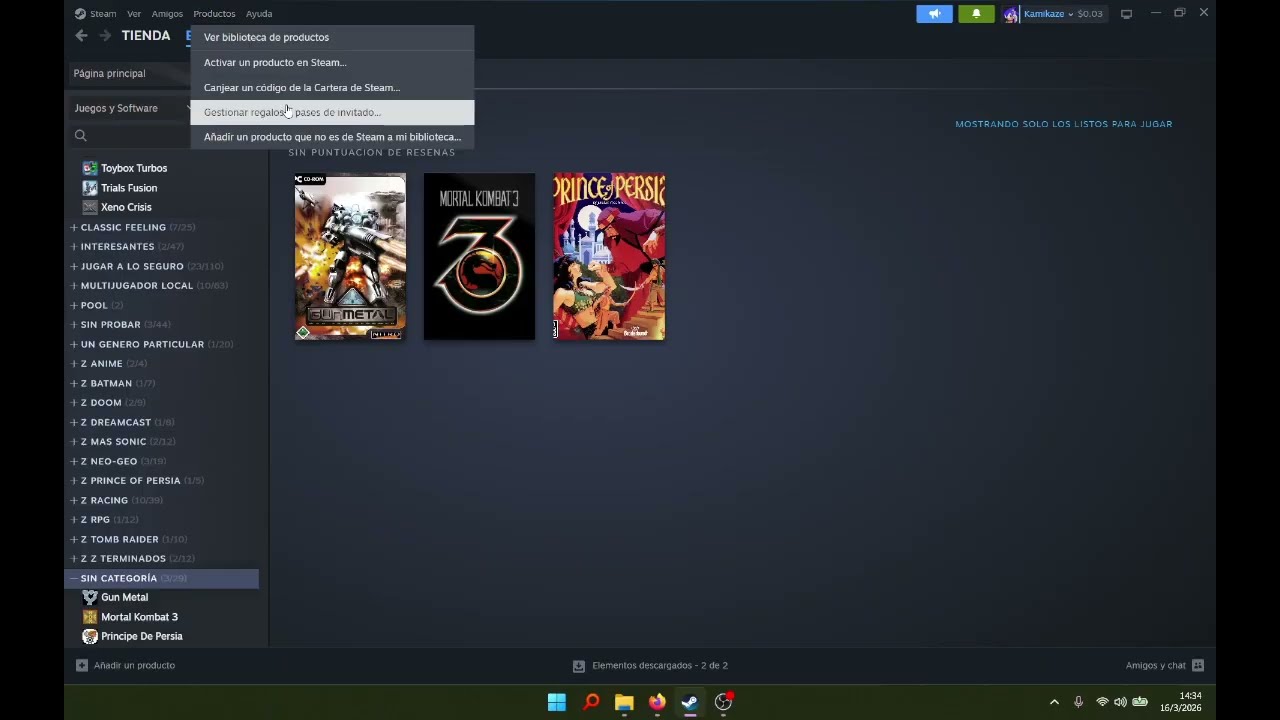This screenshot has width=1280, height=720.
Task: Choose Añadir un producto que no es de Steam
Action: [332, 137]
